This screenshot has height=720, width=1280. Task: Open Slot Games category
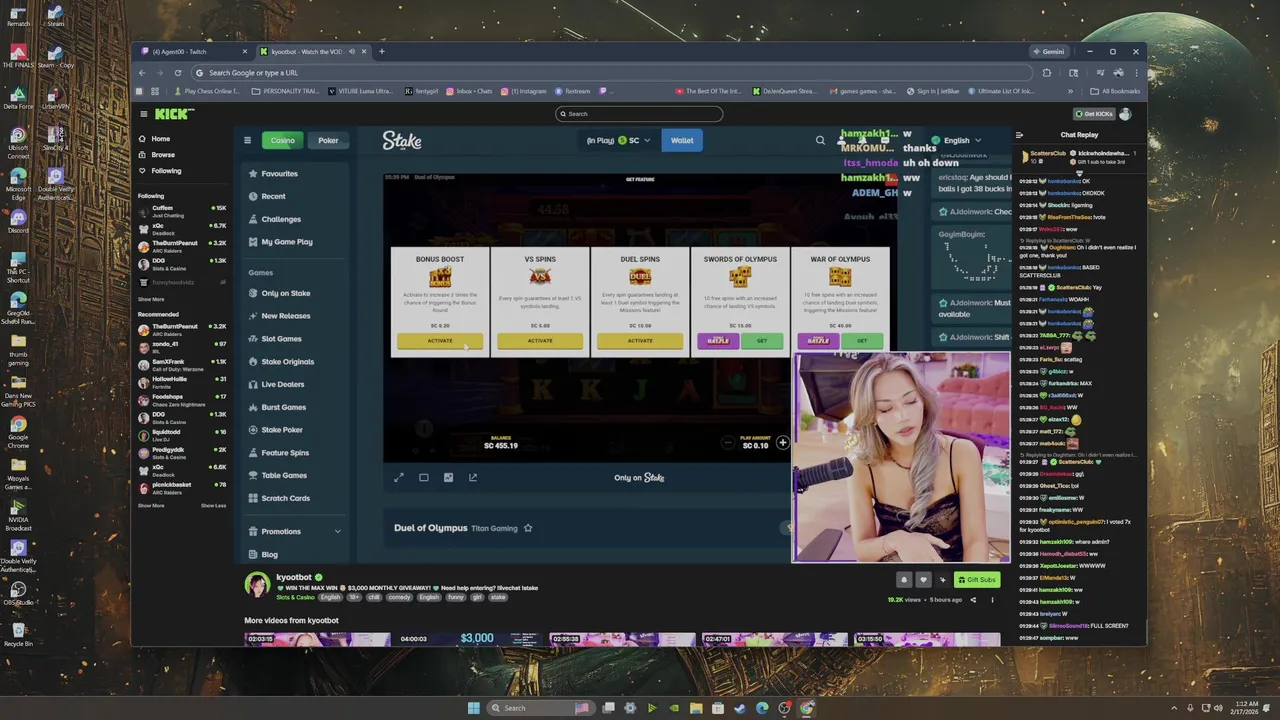(x=275, y=339)
